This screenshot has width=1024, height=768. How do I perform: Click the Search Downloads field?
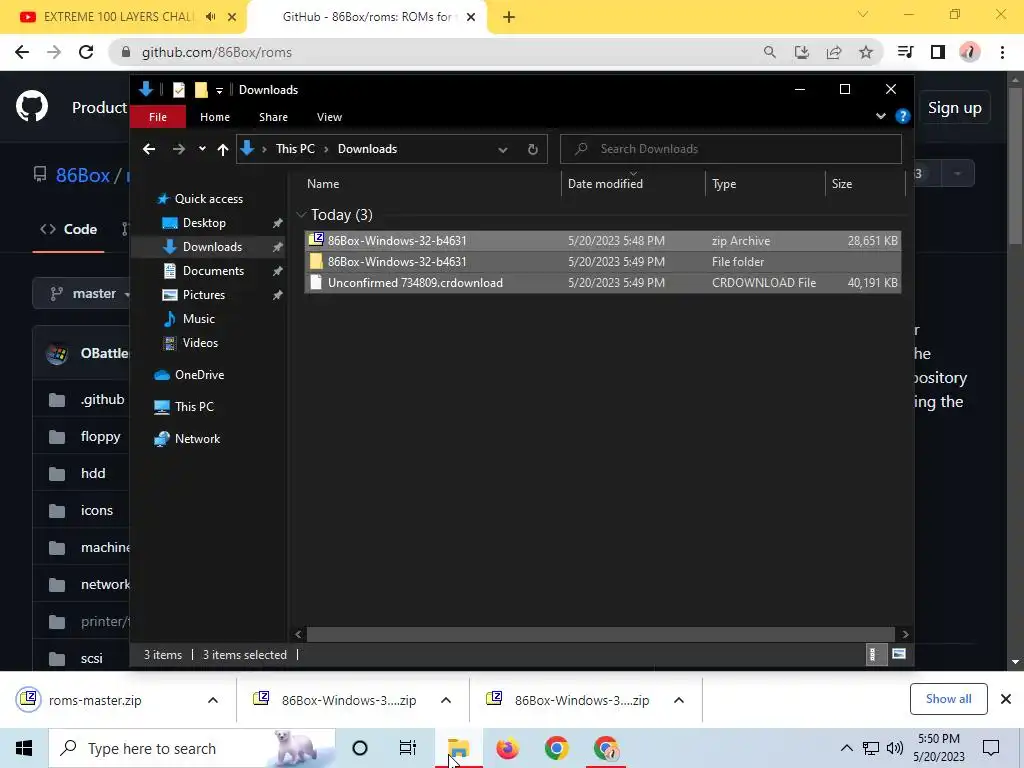click(731, 149)
